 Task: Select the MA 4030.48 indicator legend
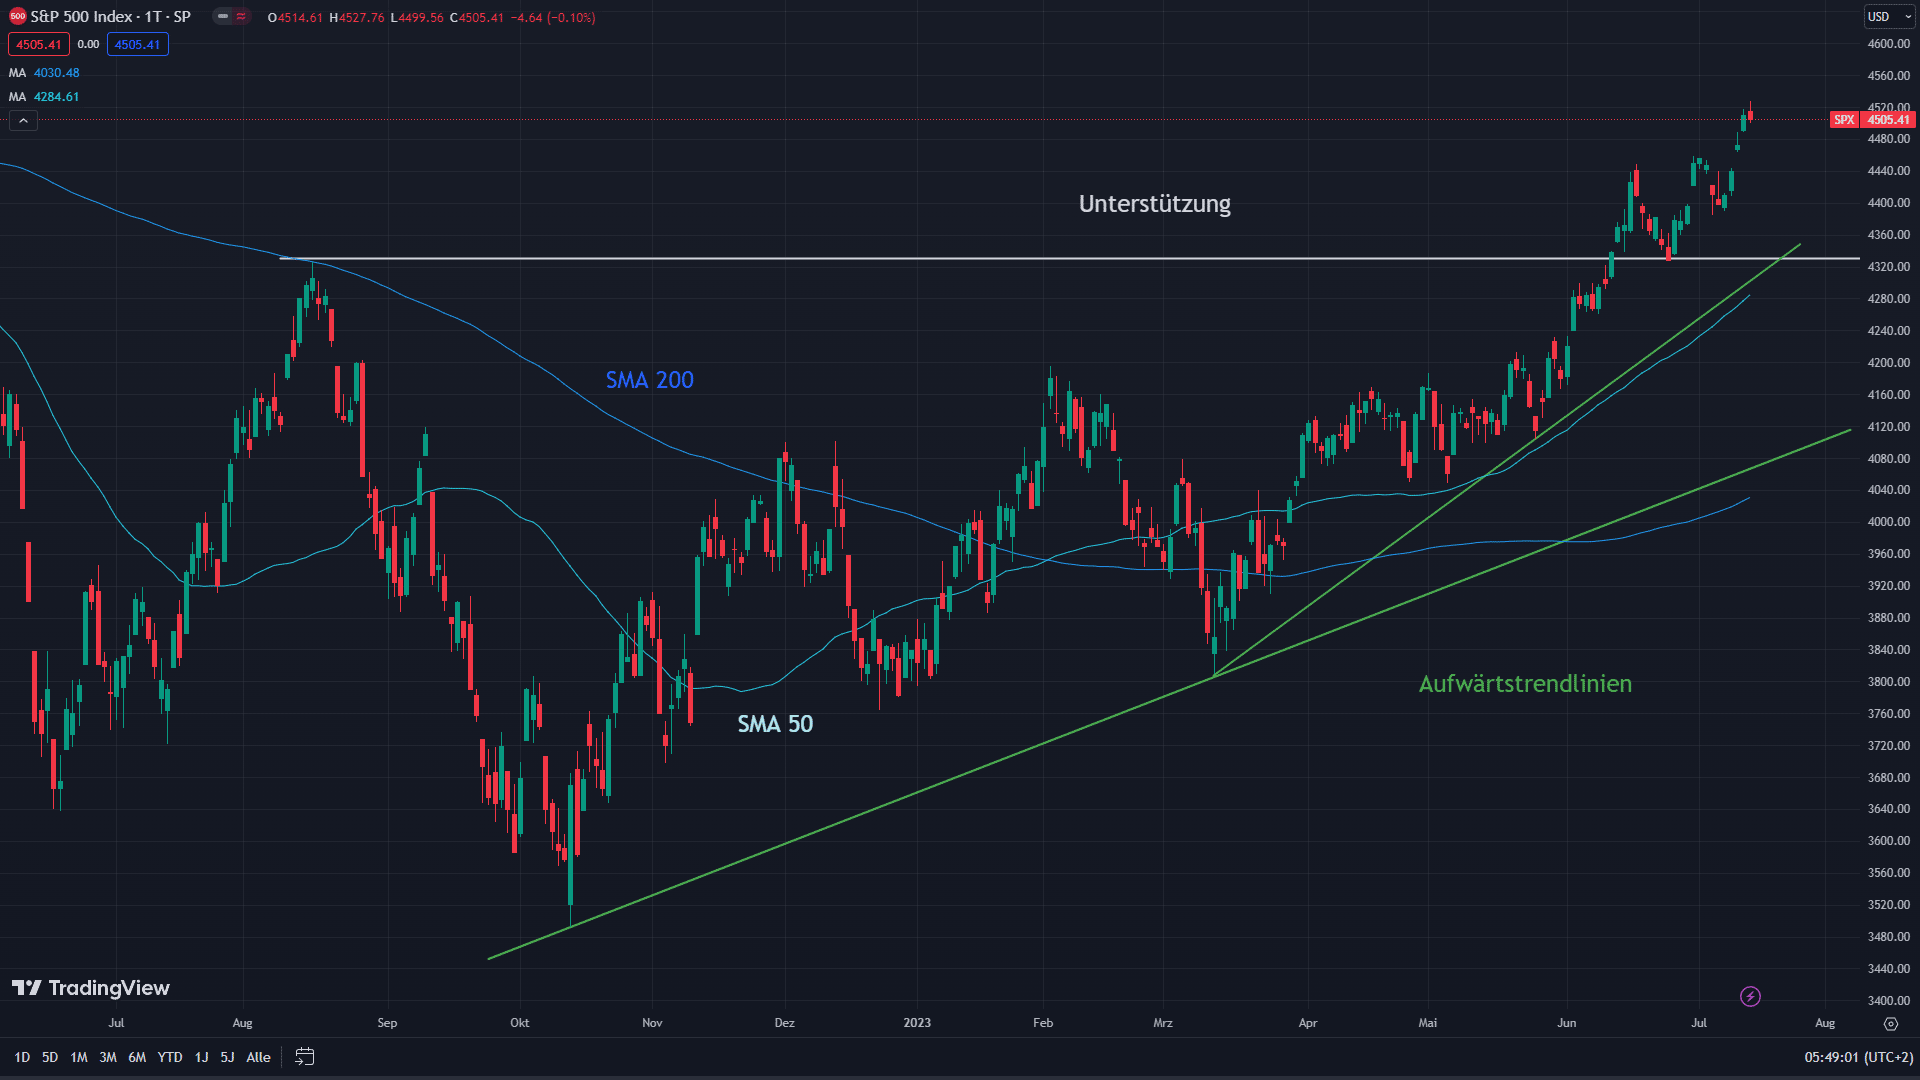(x=44, y=73)
